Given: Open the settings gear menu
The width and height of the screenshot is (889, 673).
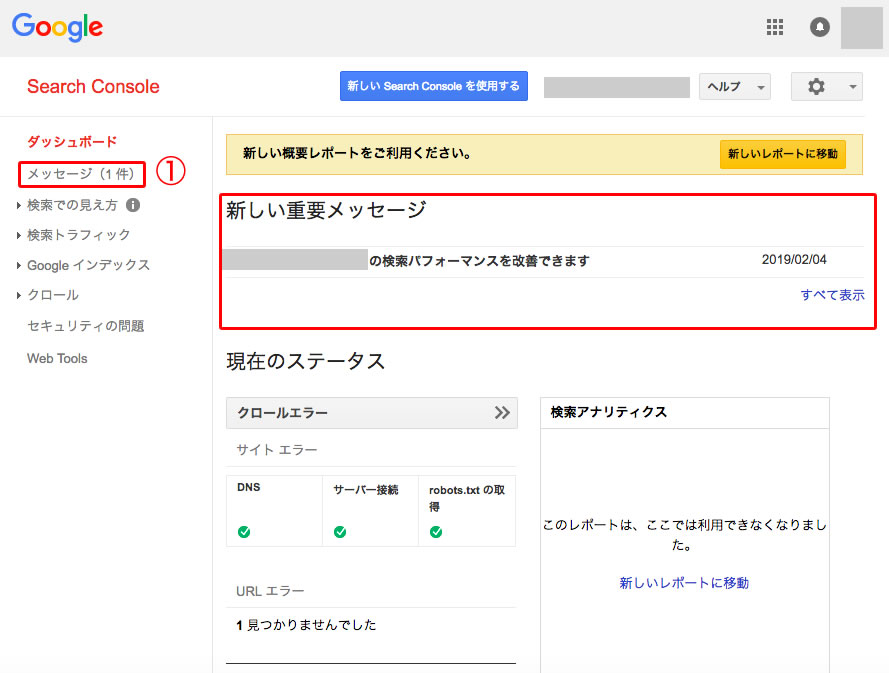Looking at the screenshot, I should pyautogui.click(x=825, y=87).
